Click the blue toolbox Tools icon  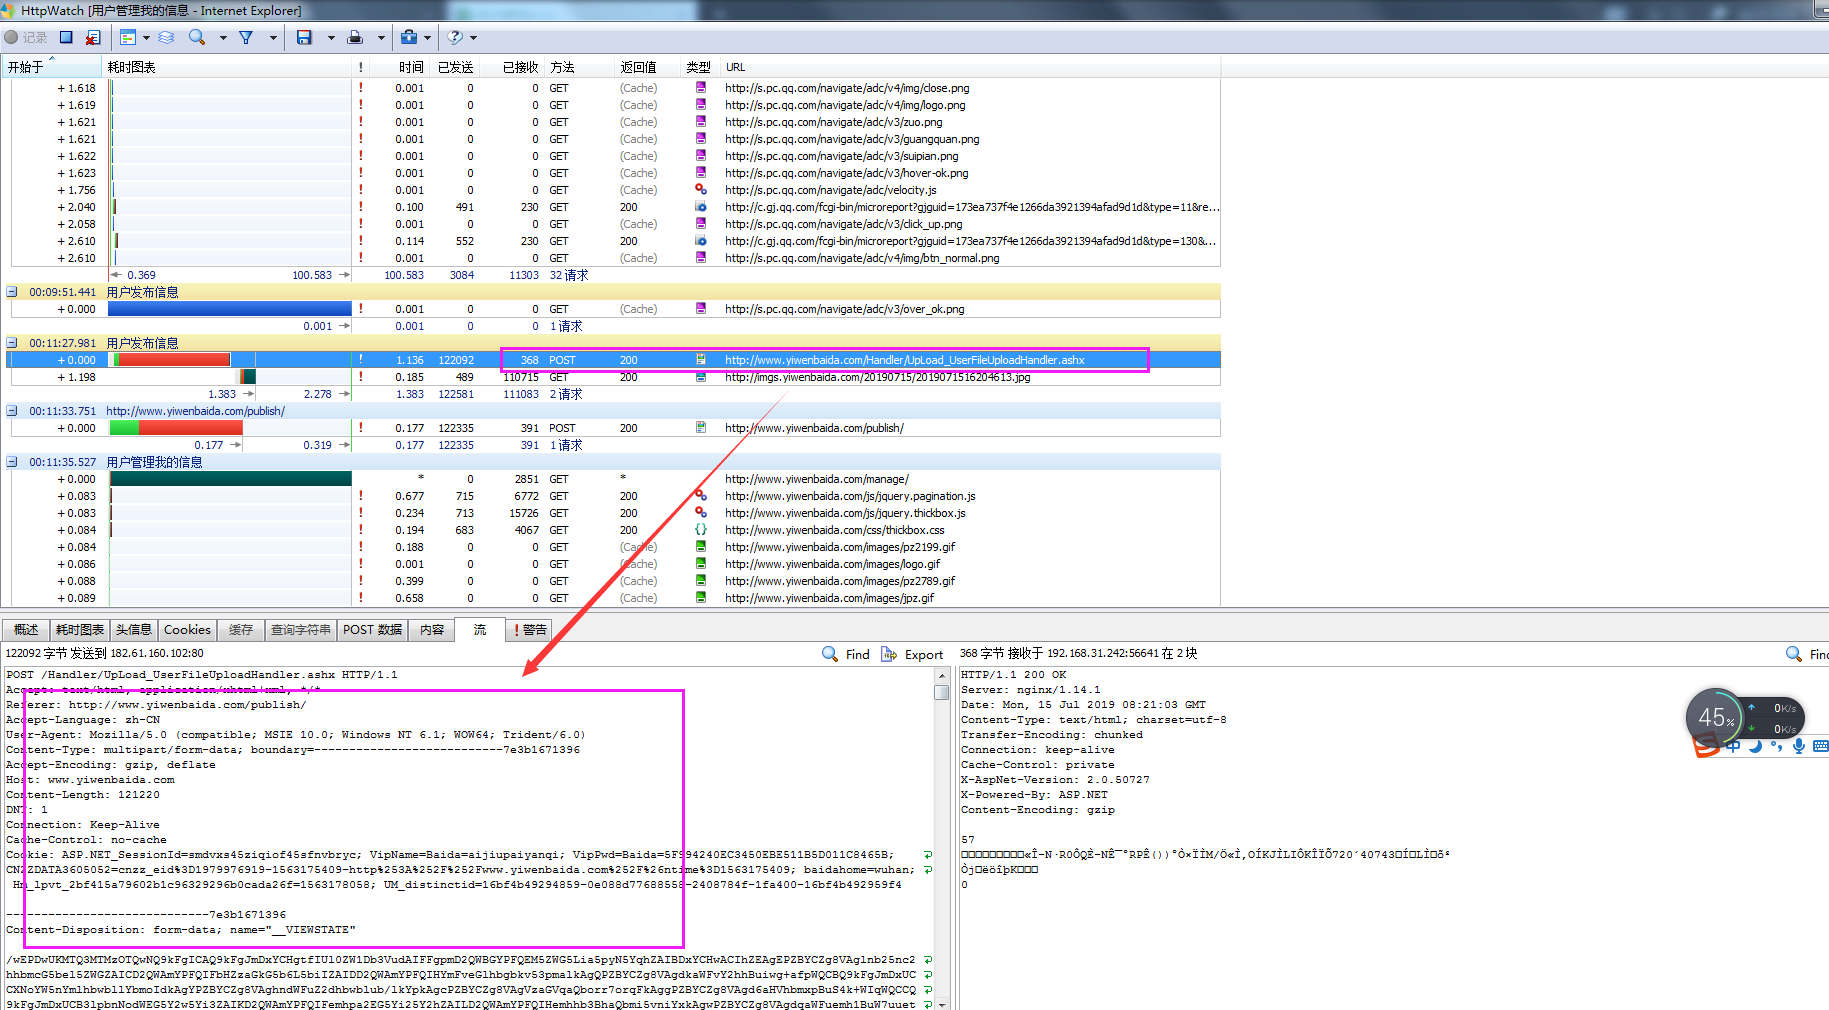pos(409,38)
